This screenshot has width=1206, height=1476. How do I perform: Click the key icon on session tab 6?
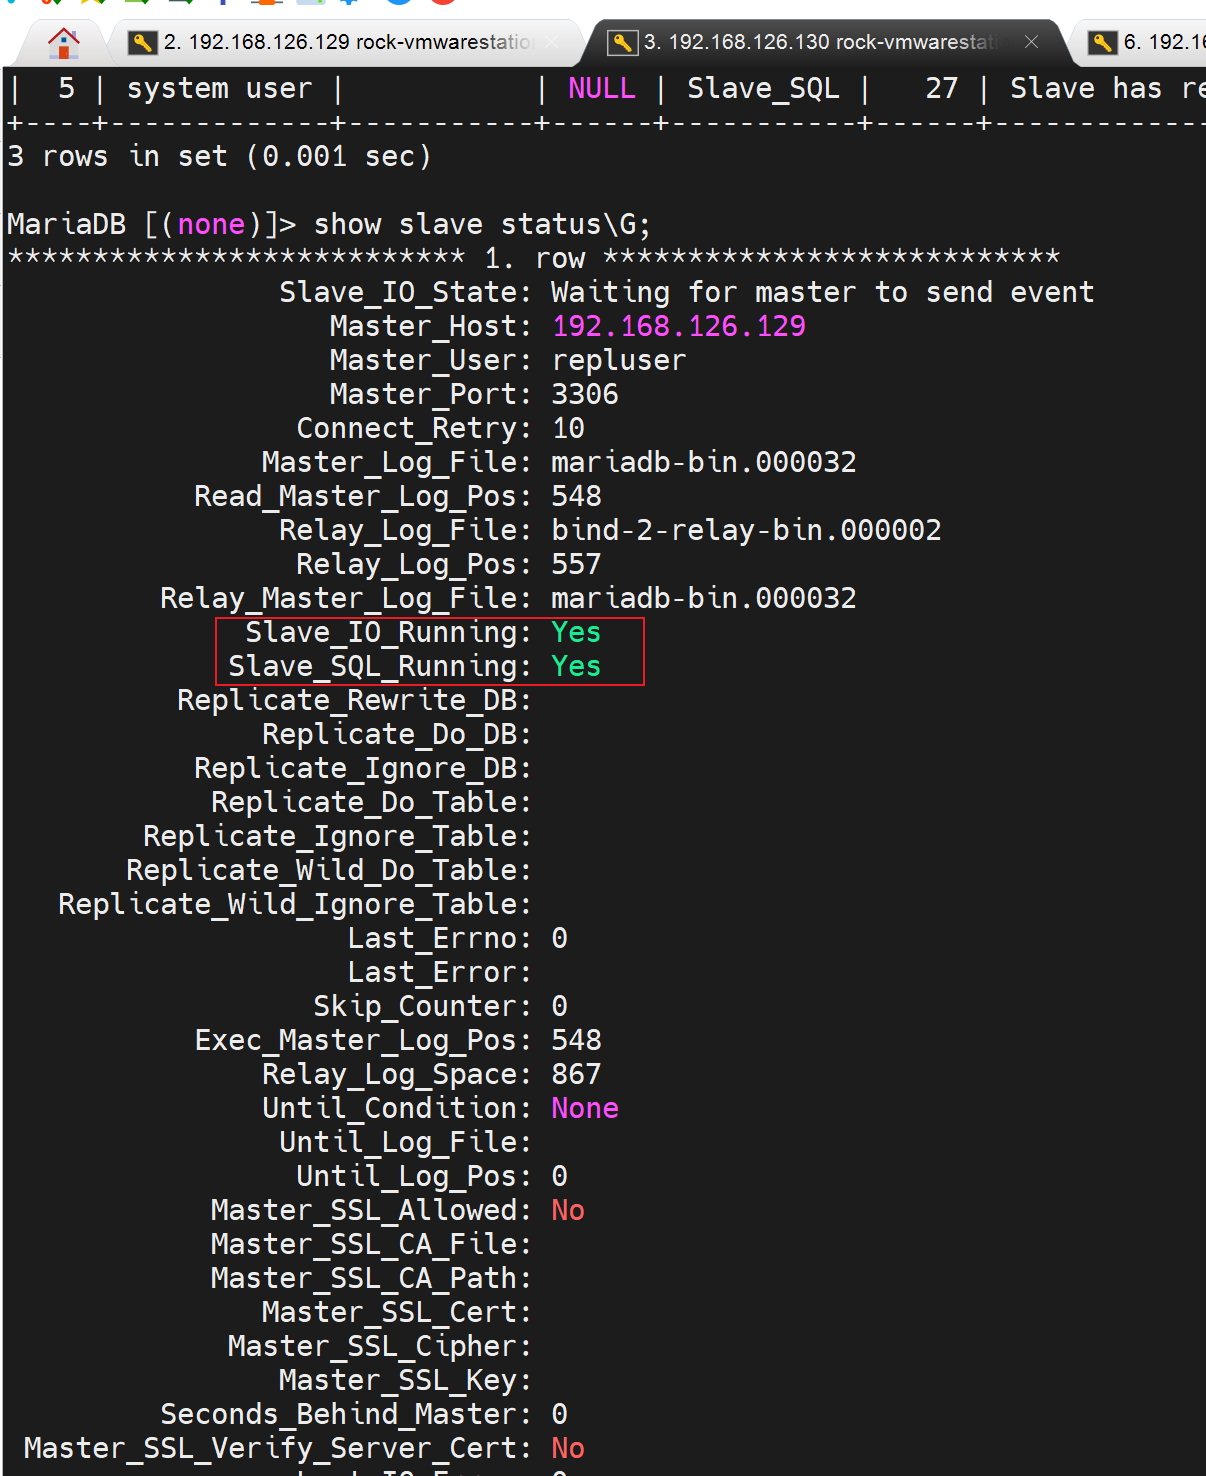click(x=1103, y=42)
